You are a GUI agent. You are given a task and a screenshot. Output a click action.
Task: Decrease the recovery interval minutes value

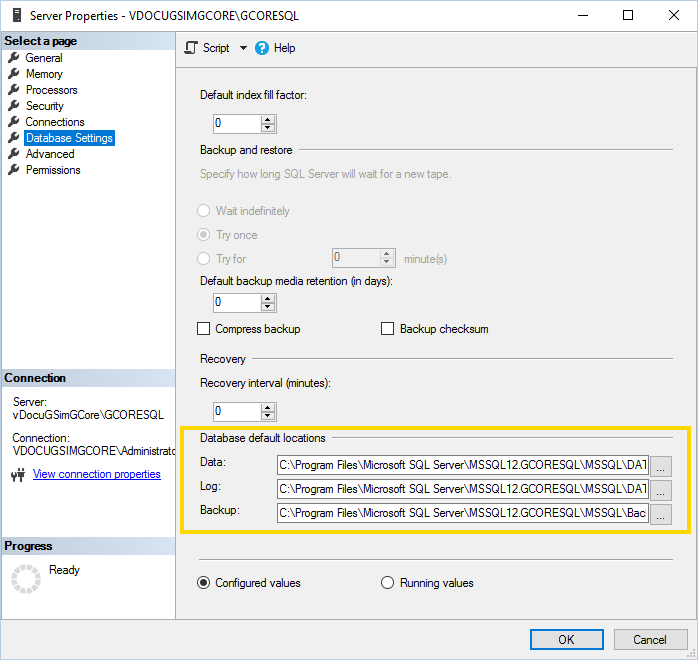[x=268, y=416]
